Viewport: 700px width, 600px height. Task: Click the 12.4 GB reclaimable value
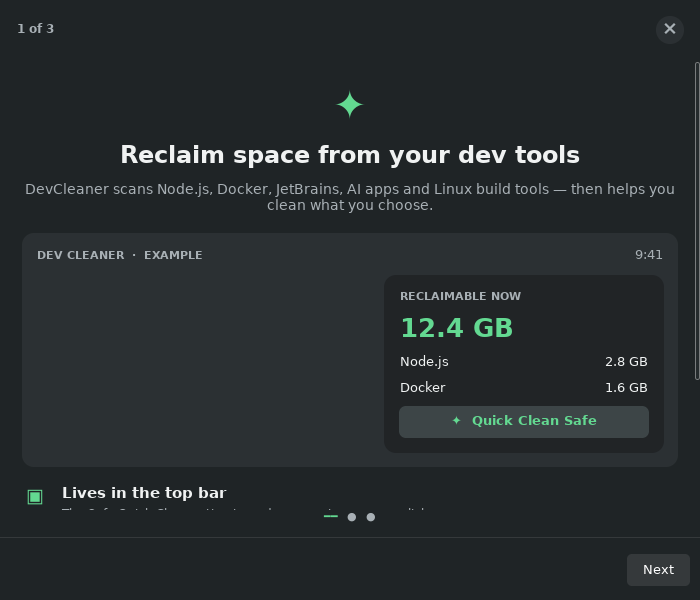pyautogui.click(x=457, y=328)
